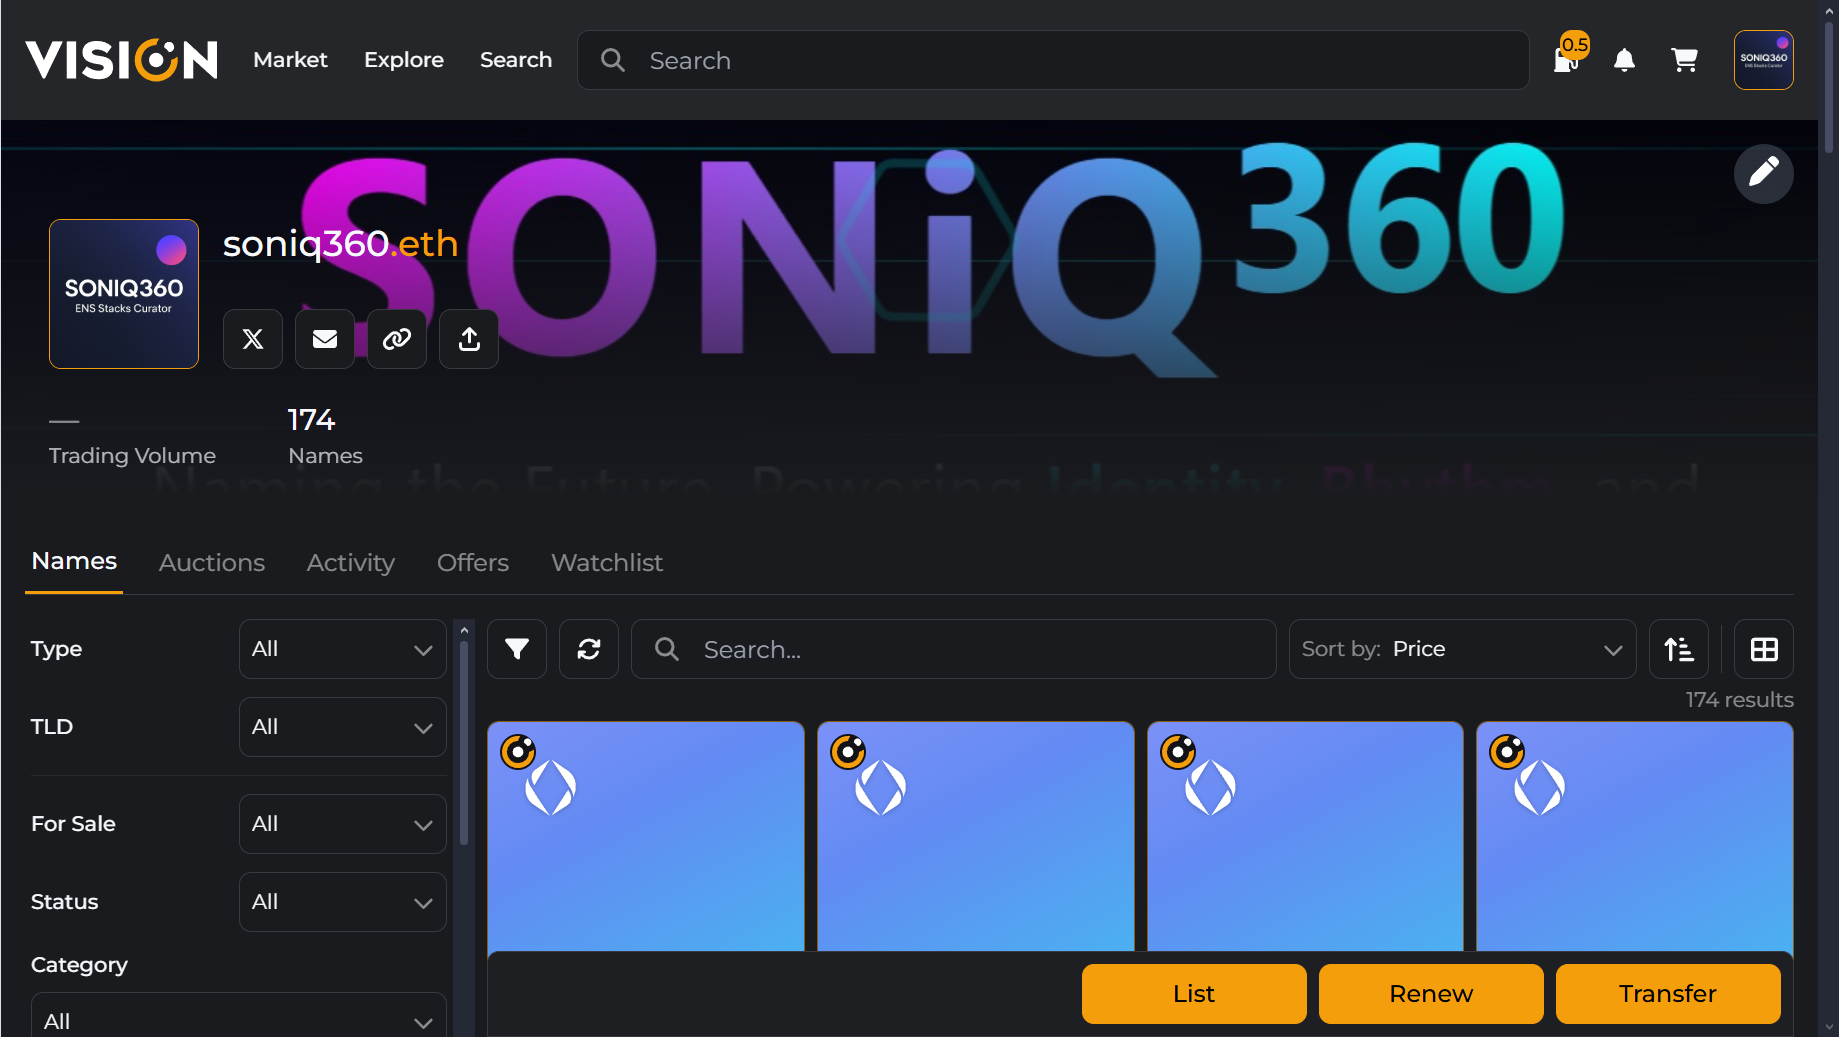Click the Transfer button
Screen dimensions: 1839x1037
coord(1668,994)
